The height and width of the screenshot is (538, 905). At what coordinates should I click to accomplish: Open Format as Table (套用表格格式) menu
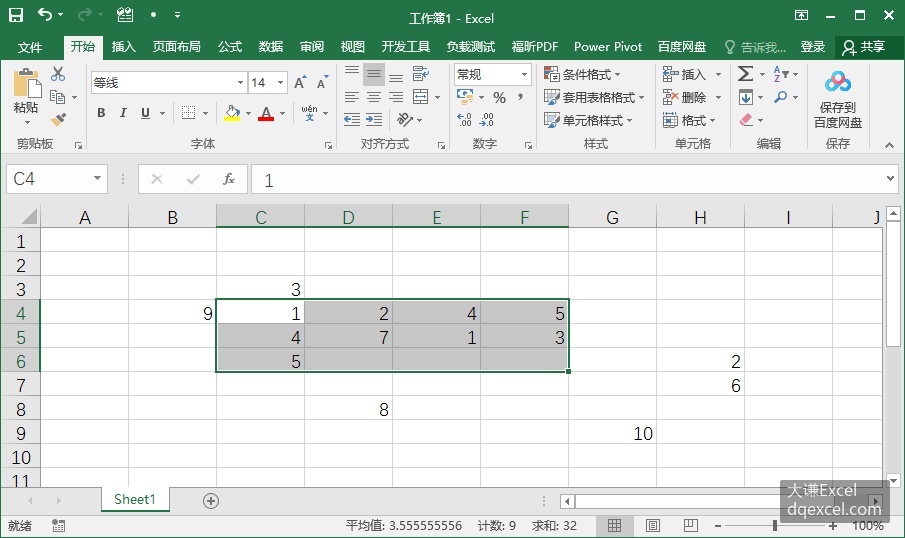pyautogui.click(x=594, y=97)
